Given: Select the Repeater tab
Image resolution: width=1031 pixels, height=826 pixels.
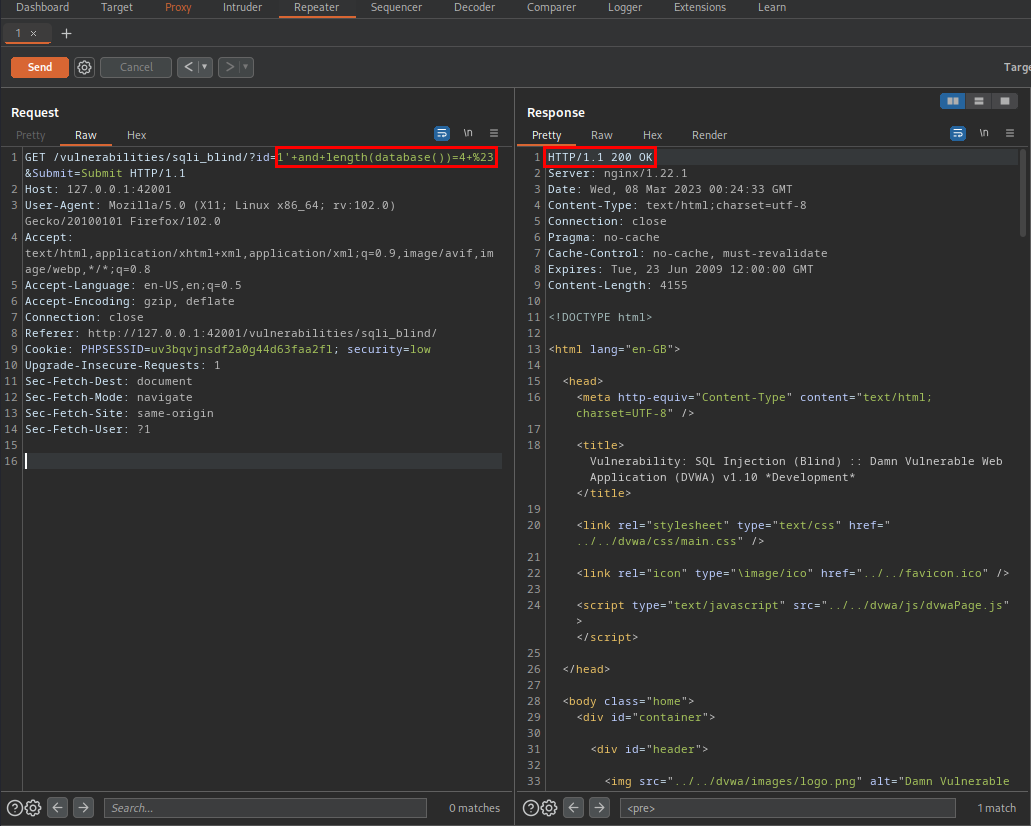Looking at the screenshot, I should click(316, 7).
